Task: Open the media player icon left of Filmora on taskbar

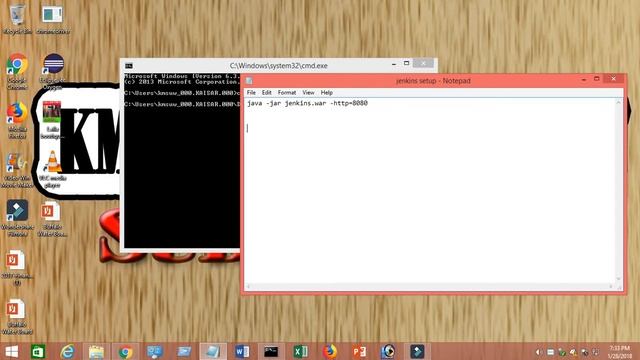Action: (x=388, y=351)
